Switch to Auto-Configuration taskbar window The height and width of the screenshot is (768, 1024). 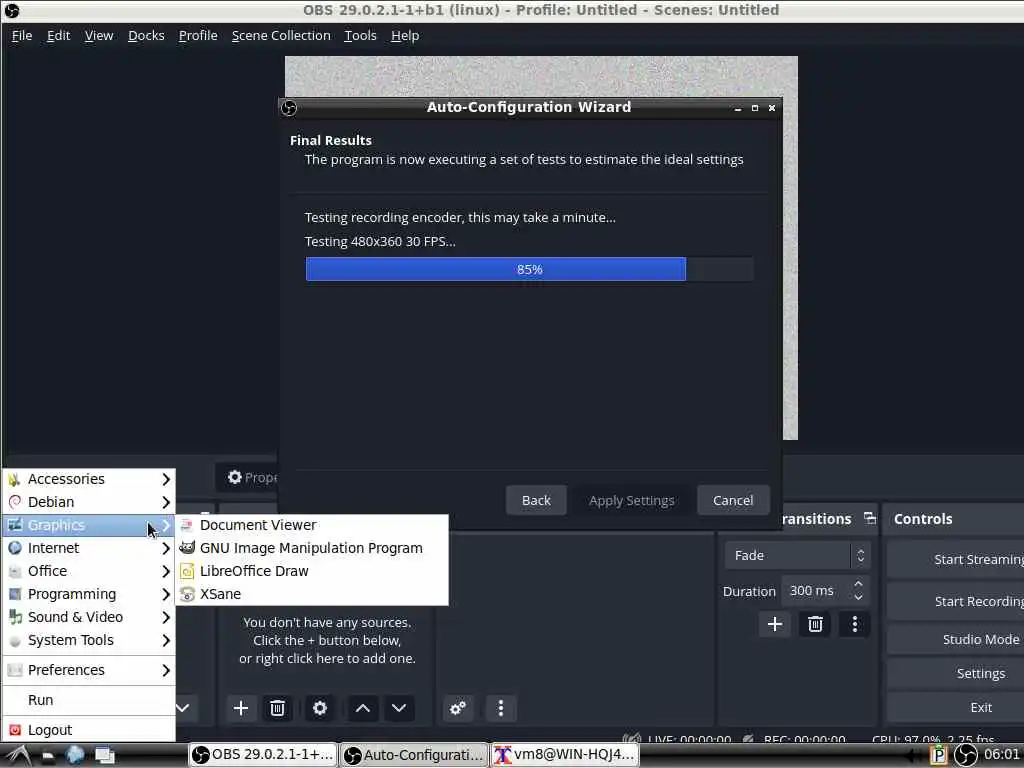pyautogui.click(x=415, y=755)
